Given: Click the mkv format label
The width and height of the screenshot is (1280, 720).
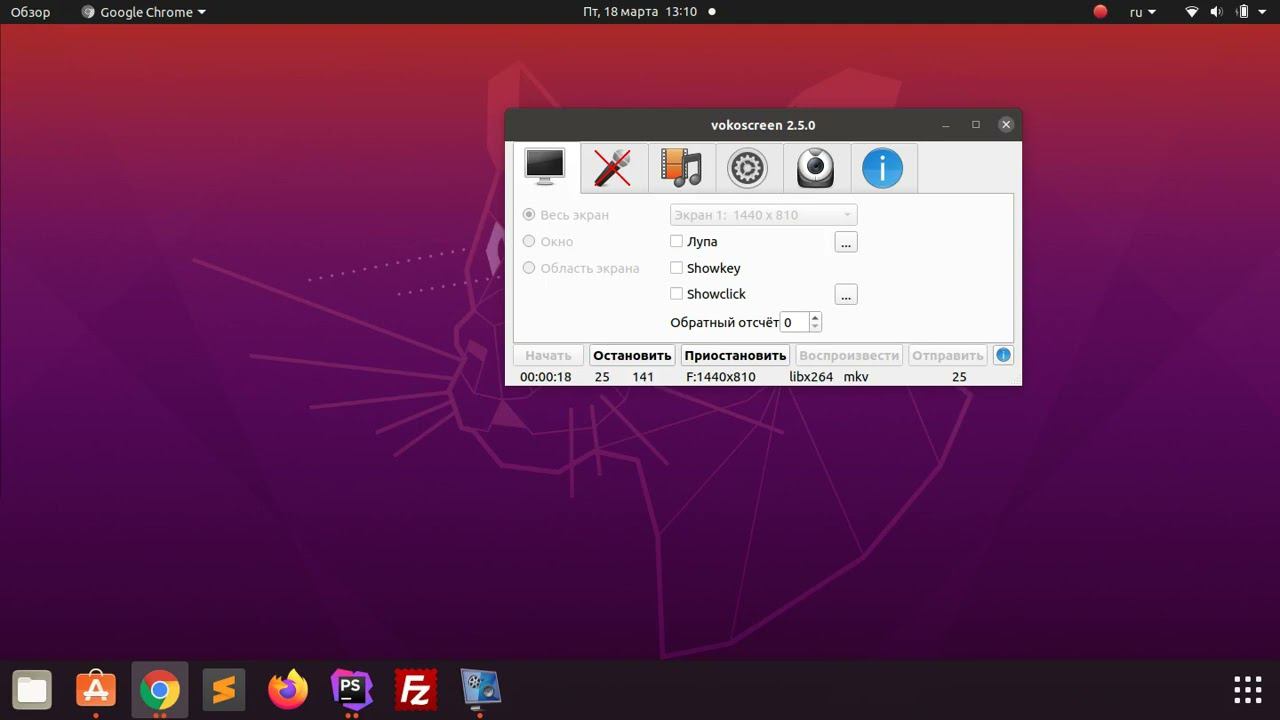Looking at the screenshot, I should click(x=856, y=377).
